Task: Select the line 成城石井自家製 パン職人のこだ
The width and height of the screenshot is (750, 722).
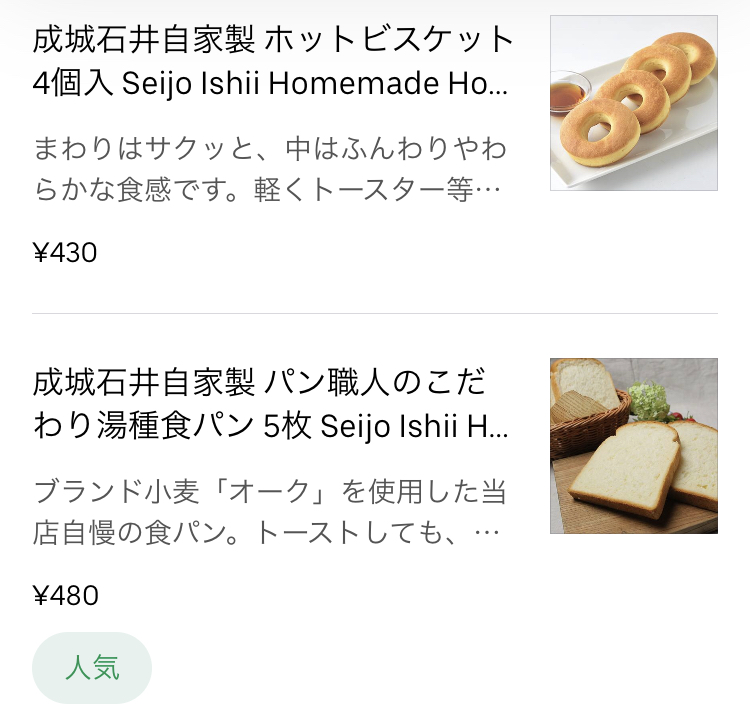Action: (x=259, y=383)
